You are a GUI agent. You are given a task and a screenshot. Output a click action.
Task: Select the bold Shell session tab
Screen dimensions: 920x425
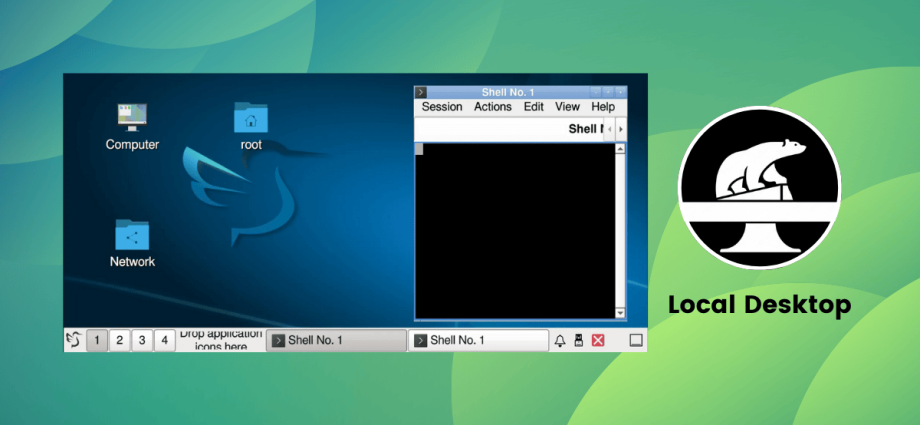coord(585,129)
